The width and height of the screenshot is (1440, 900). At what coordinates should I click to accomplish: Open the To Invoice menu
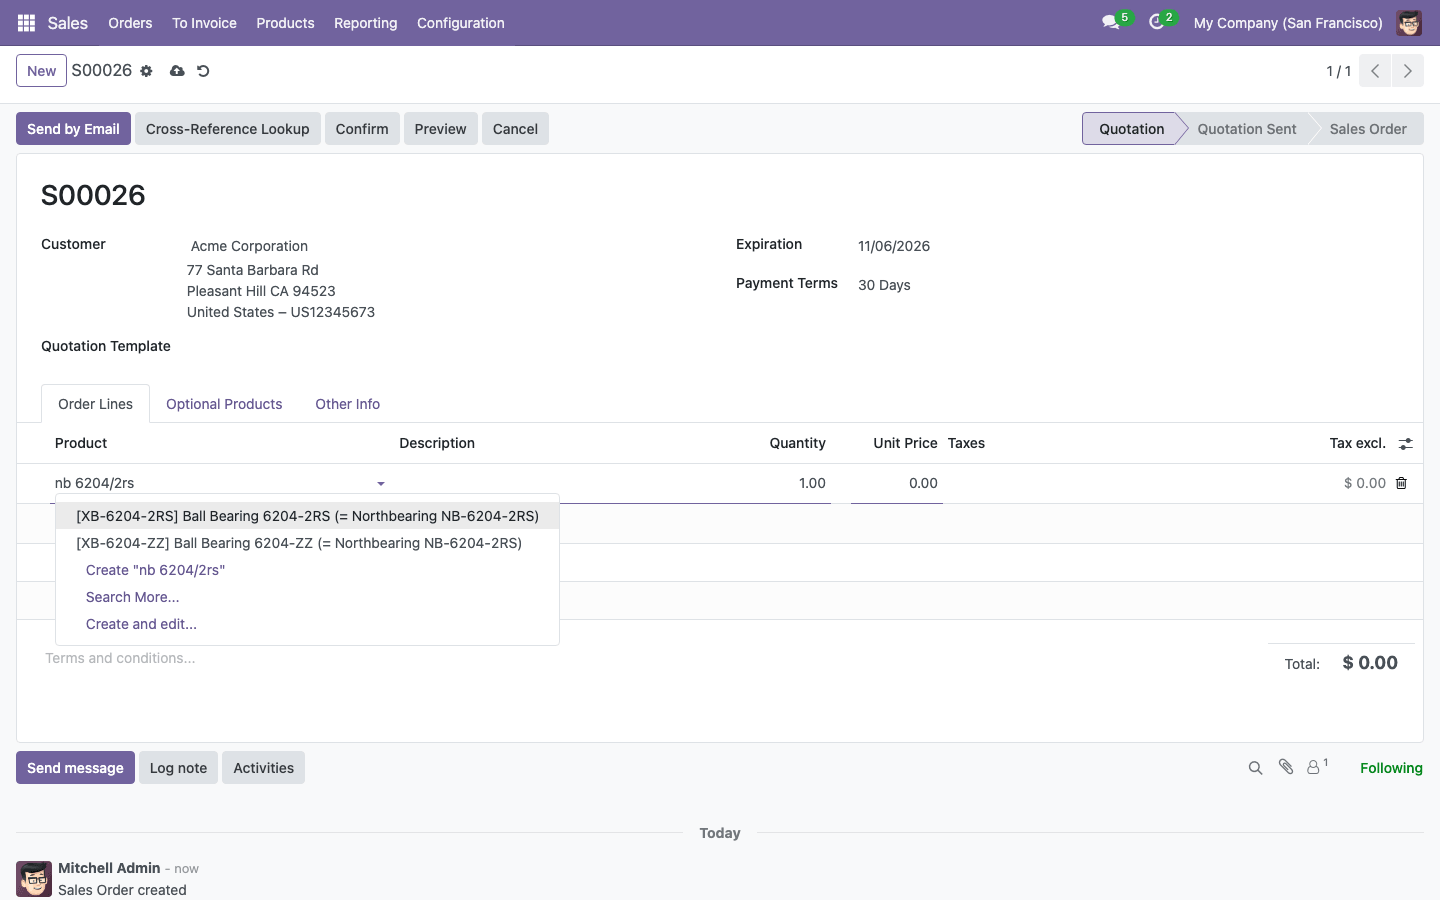click(x=204, y=23)
